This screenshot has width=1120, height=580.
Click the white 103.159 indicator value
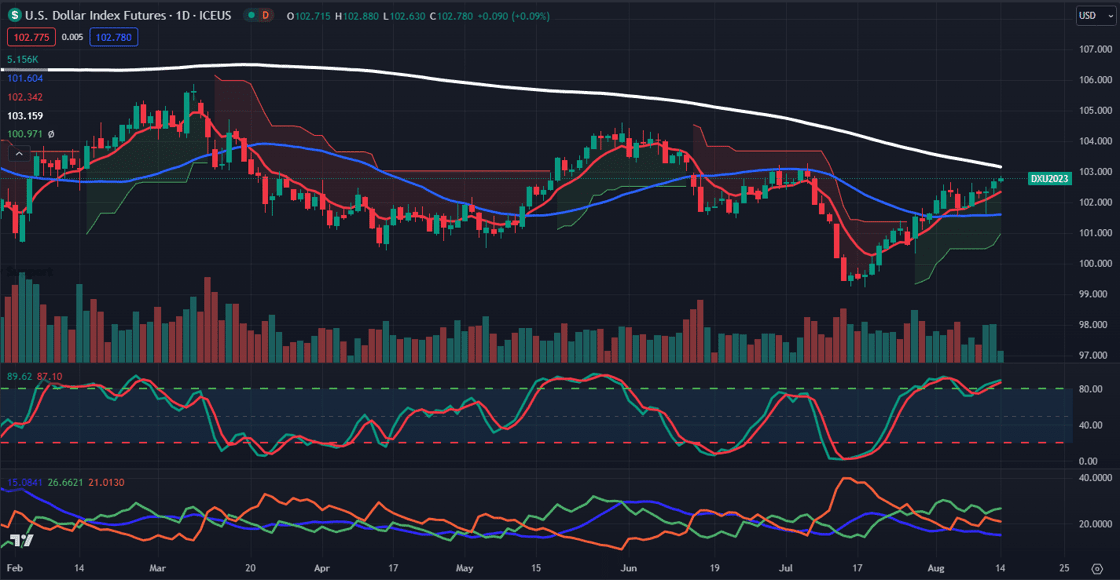pyautogui.click(x=25, y=115)
